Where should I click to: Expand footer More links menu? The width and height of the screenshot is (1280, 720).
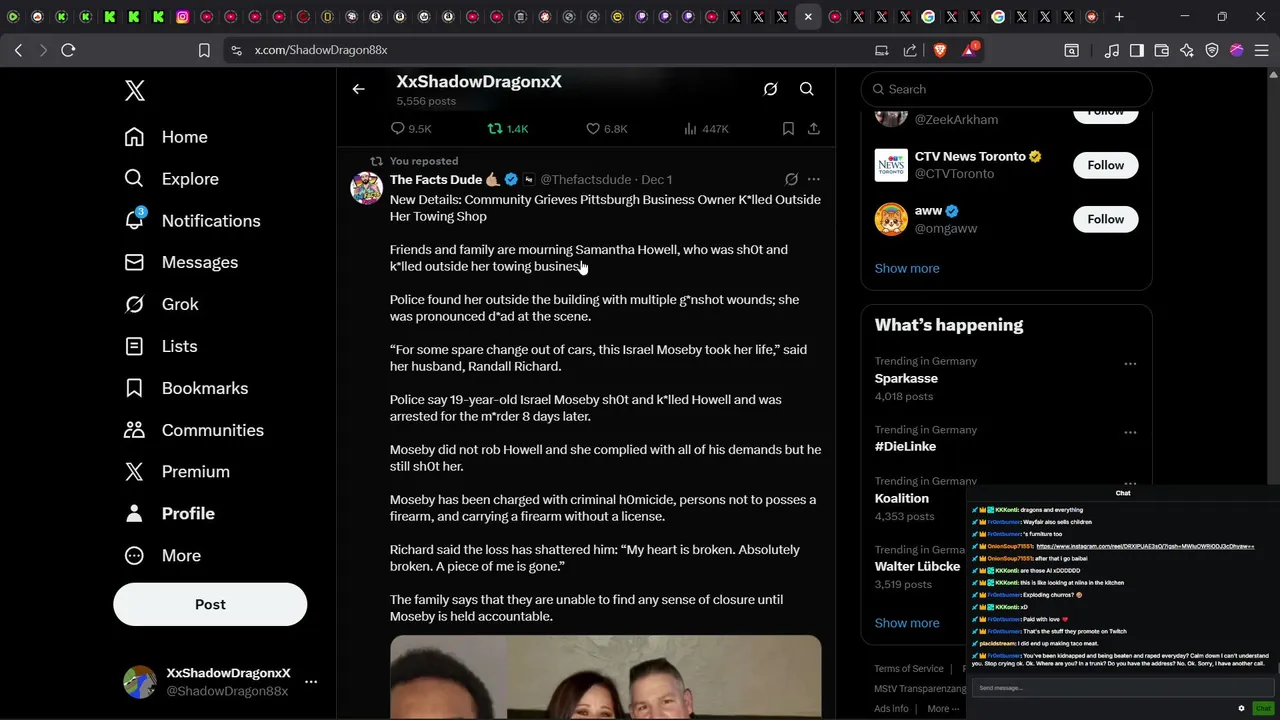click(943, 708)
